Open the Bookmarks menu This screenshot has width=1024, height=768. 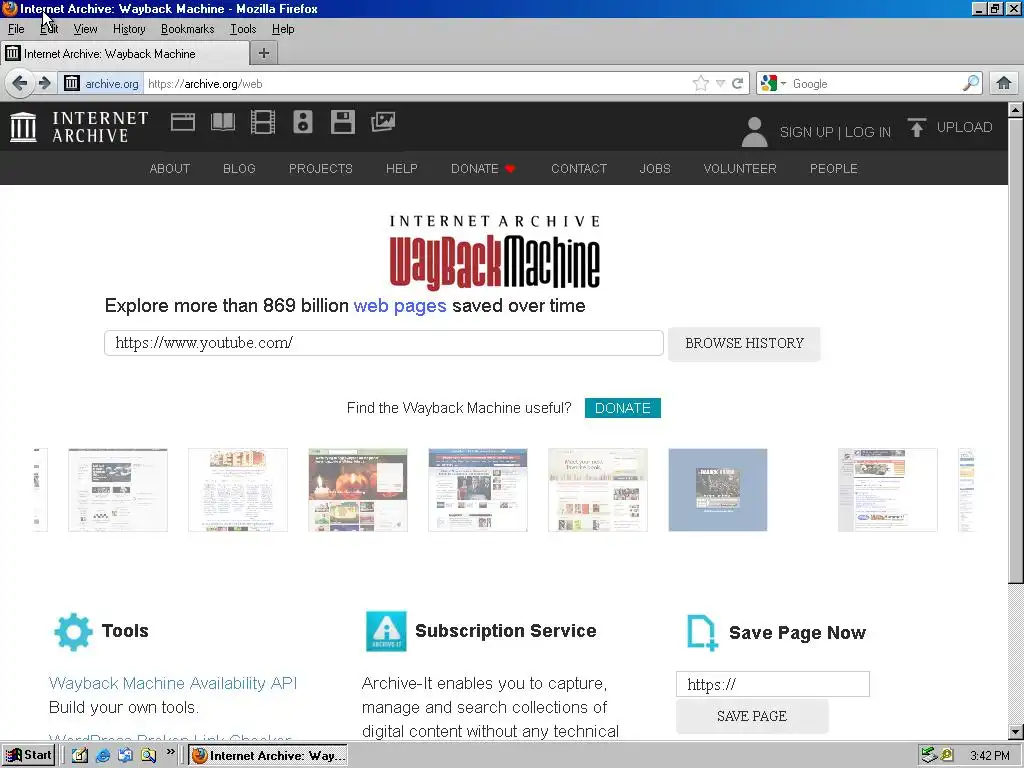(187, 29)
